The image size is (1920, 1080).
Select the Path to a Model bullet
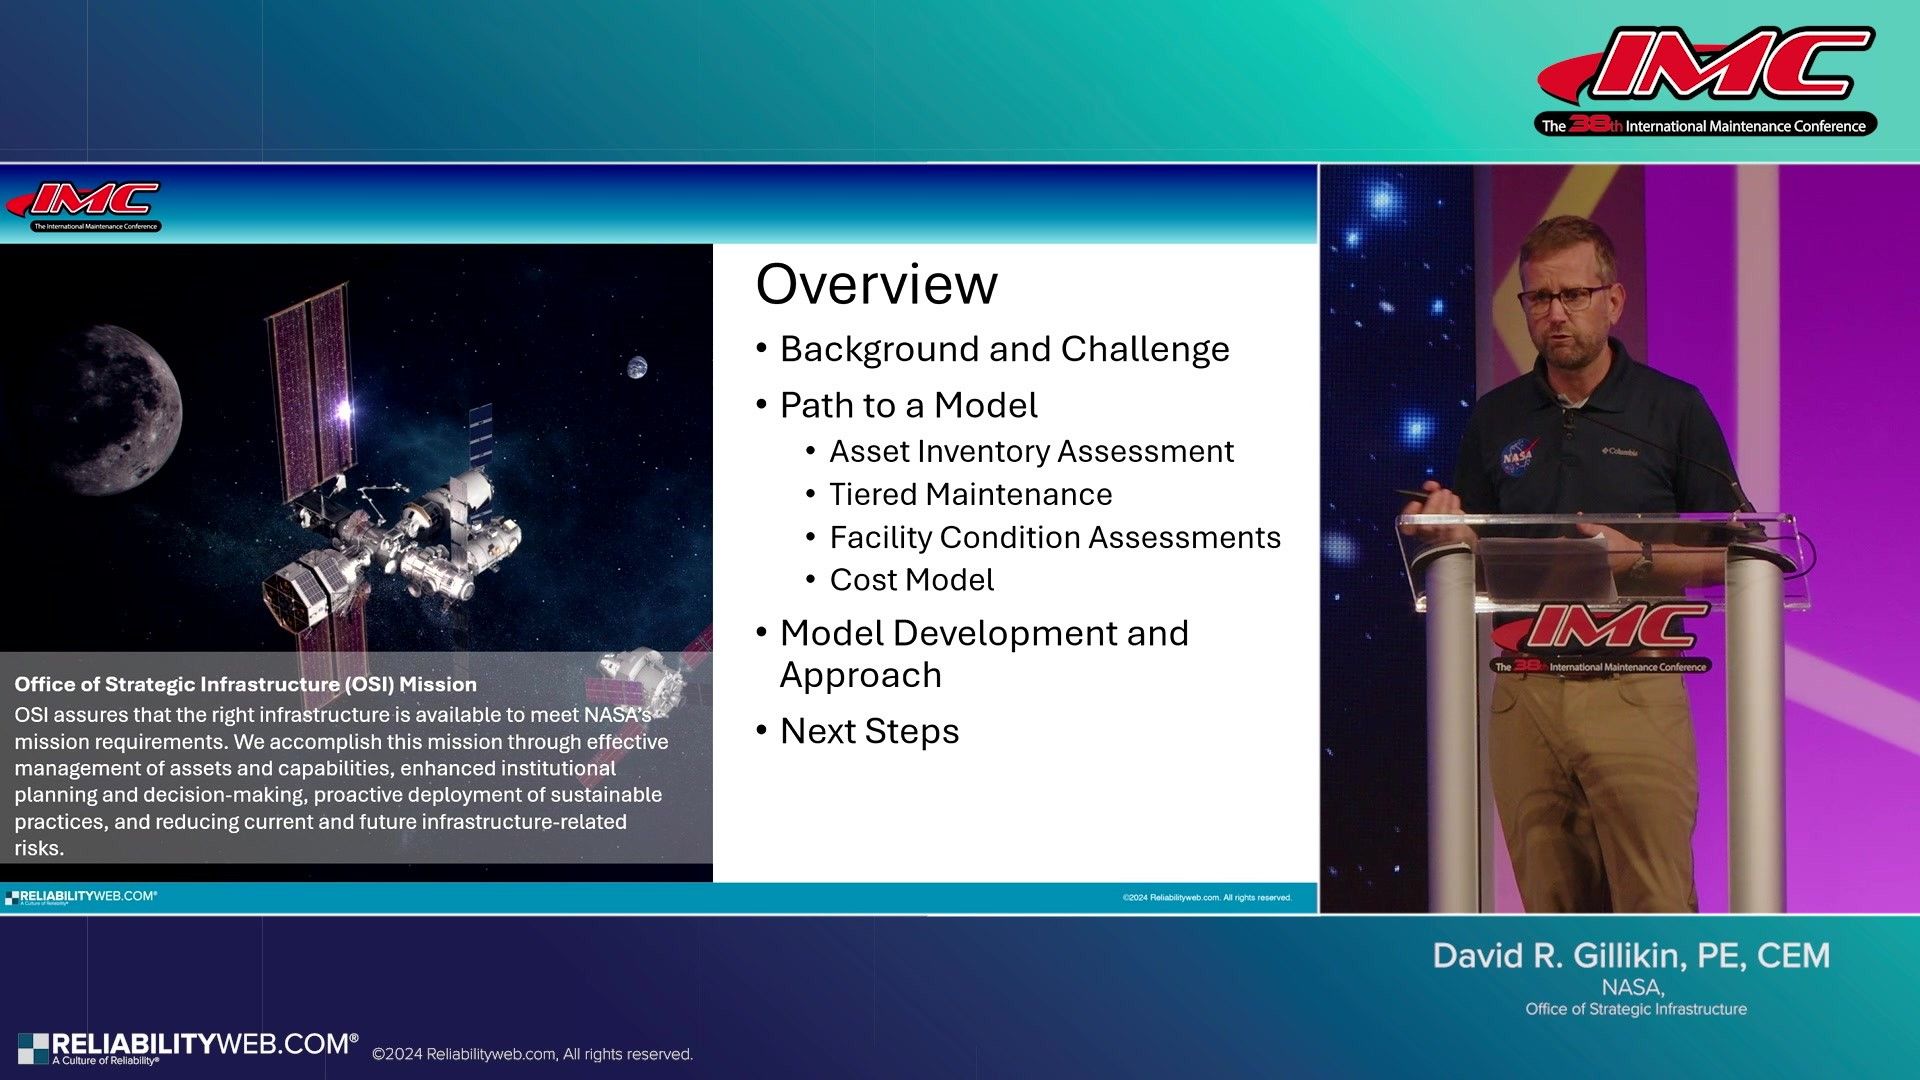(x=908, y=405)
